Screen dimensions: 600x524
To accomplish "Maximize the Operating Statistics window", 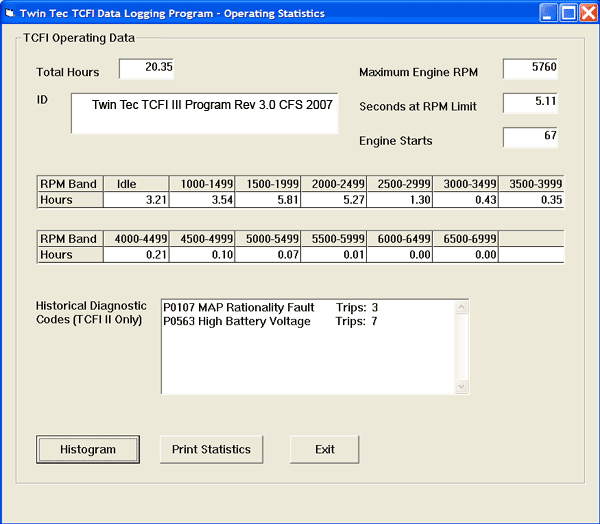I will (x=567, y=13).
